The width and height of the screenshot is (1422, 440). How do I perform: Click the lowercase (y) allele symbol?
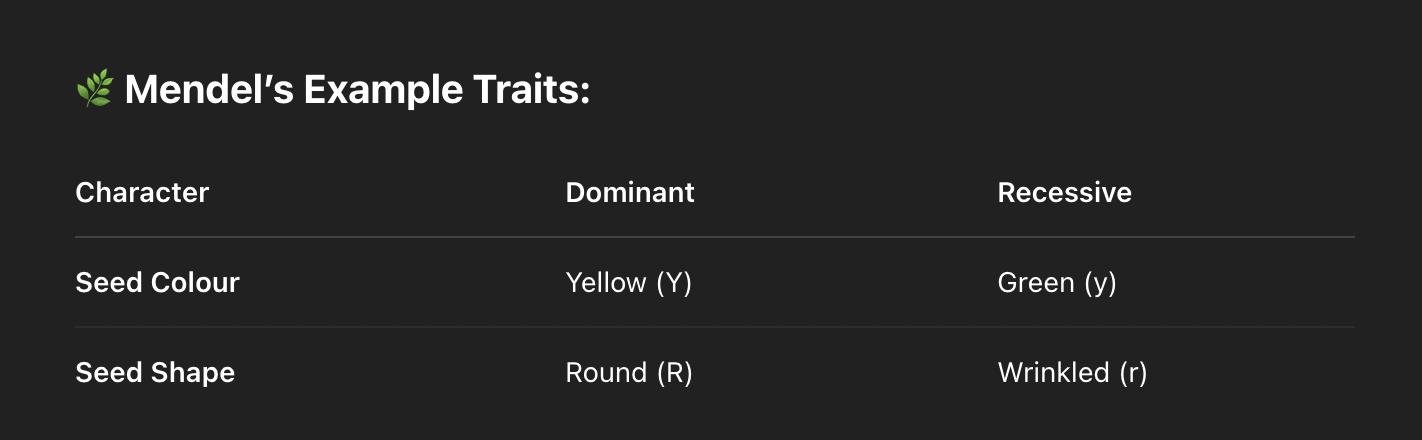[1100, 283]
